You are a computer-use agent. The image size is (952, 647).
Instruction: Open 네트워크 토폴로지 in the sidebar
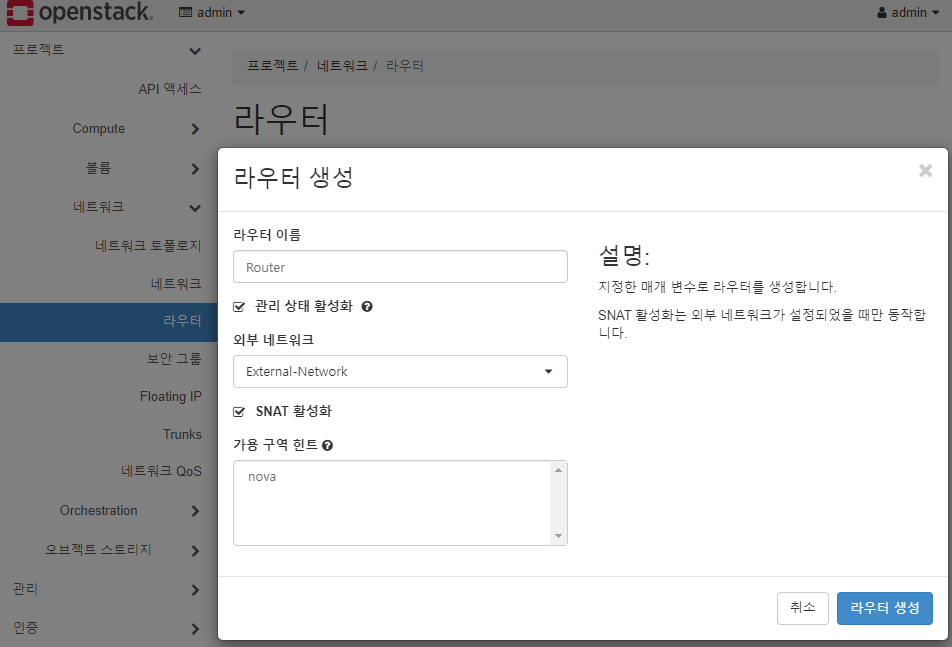[148, 246]
